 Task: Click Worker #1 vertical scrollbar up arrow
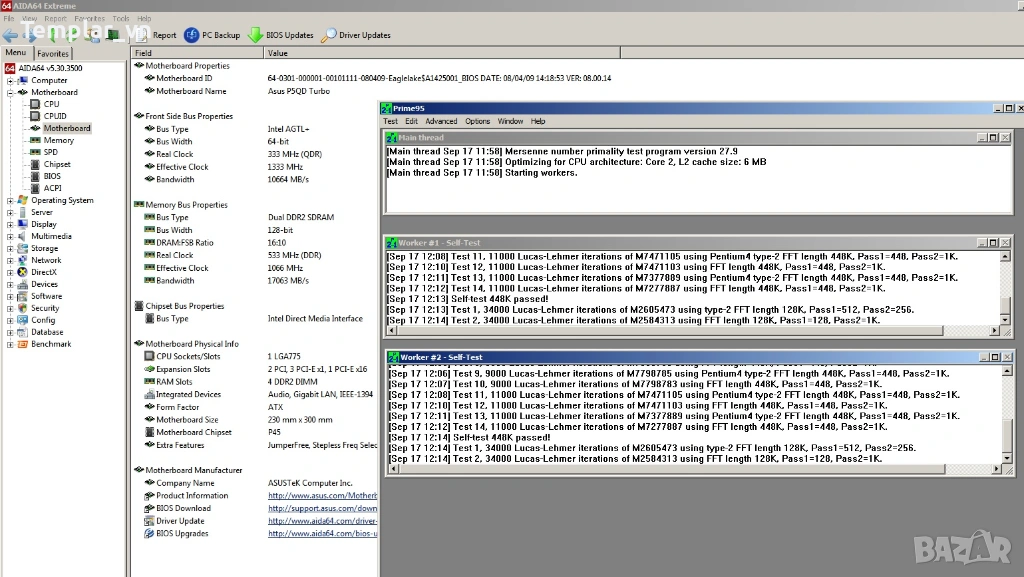pos(1006,257)
